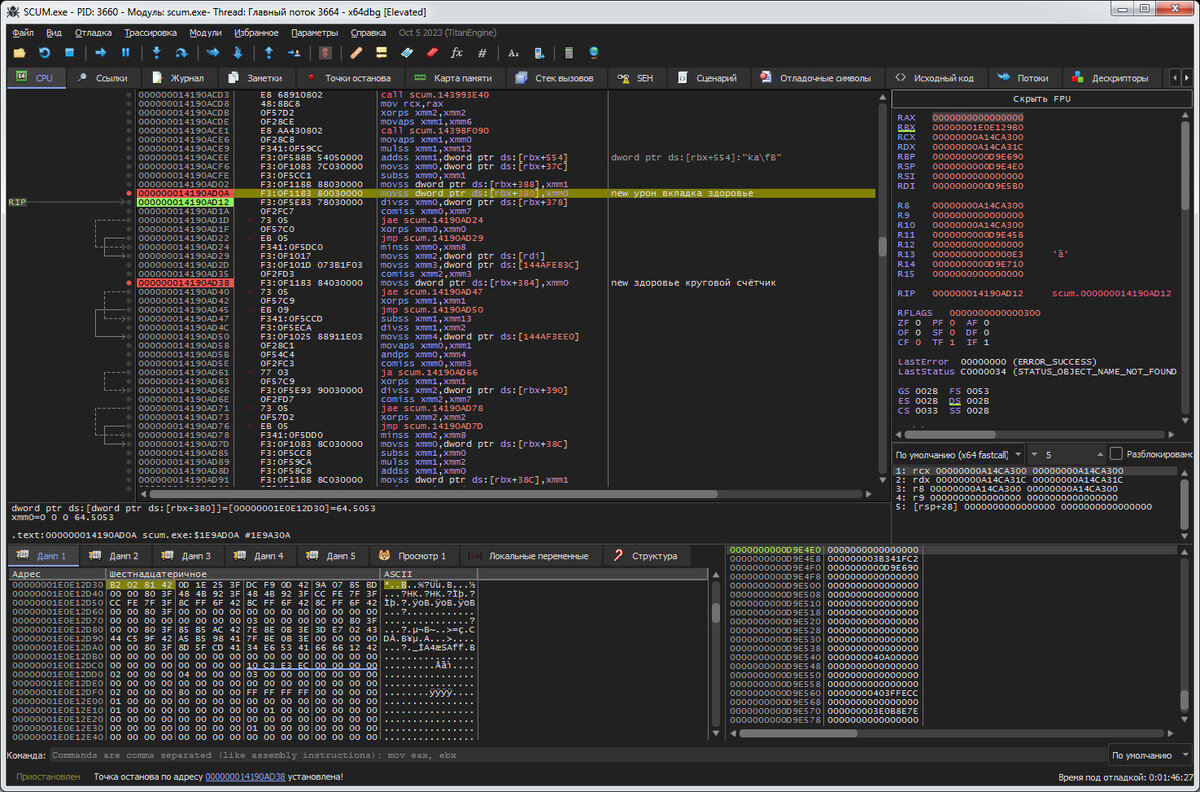Screen dimensions: 1200x792
Task: Click the Step Into toolbar icon
Action: pyautogui.click(x=155, y=53)
